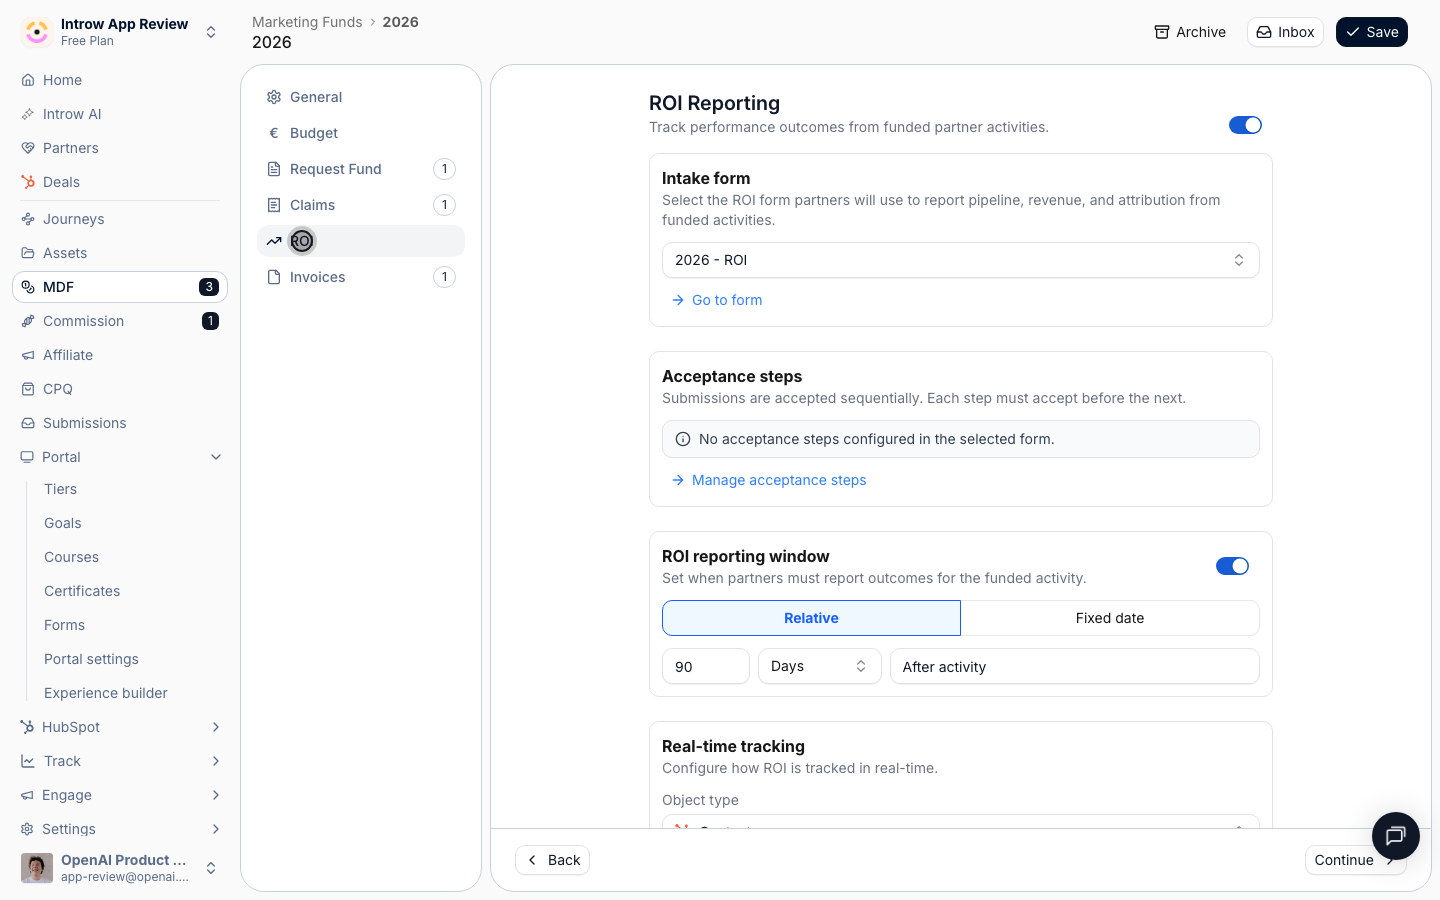Click the 90 days number field
The height and width of the screenshot is (900, 1440).
[x=706, y=666]
